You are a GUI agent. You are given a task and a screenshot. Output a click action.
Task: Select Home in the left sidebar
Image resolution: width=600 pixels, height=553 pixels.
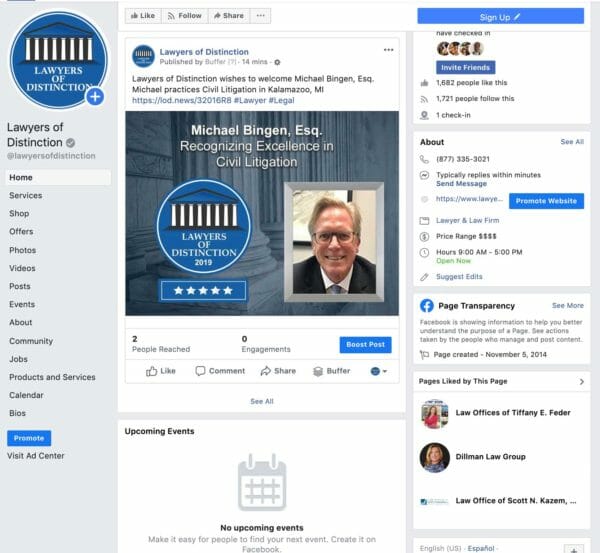pos(58,178)
